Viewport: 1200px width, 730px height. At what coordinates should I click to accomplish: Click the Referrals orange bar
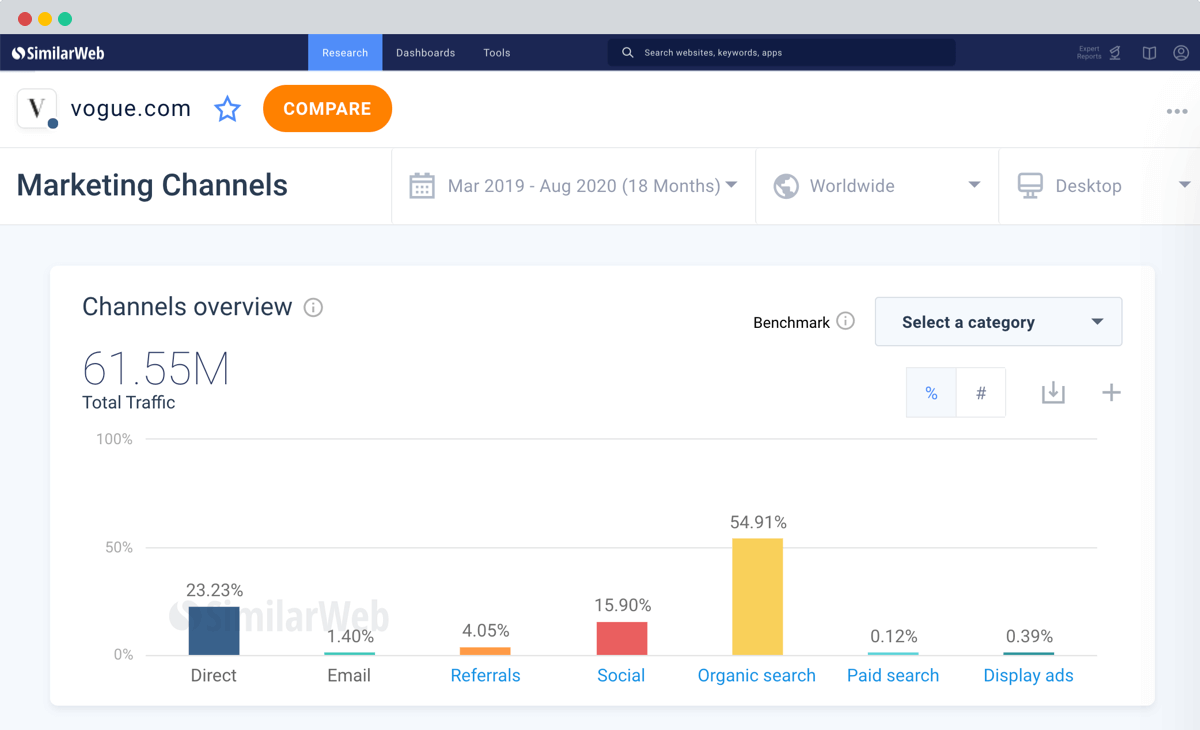[485, 652]
